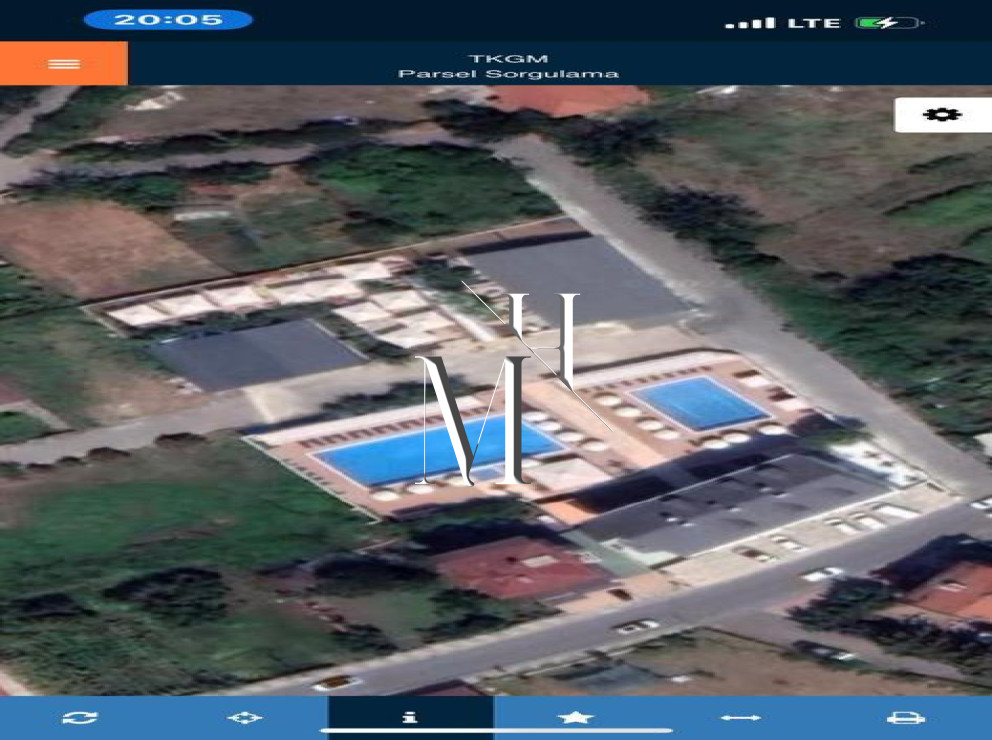
Task: Tap the LTE signal indicator
Action: coord(814,23)
